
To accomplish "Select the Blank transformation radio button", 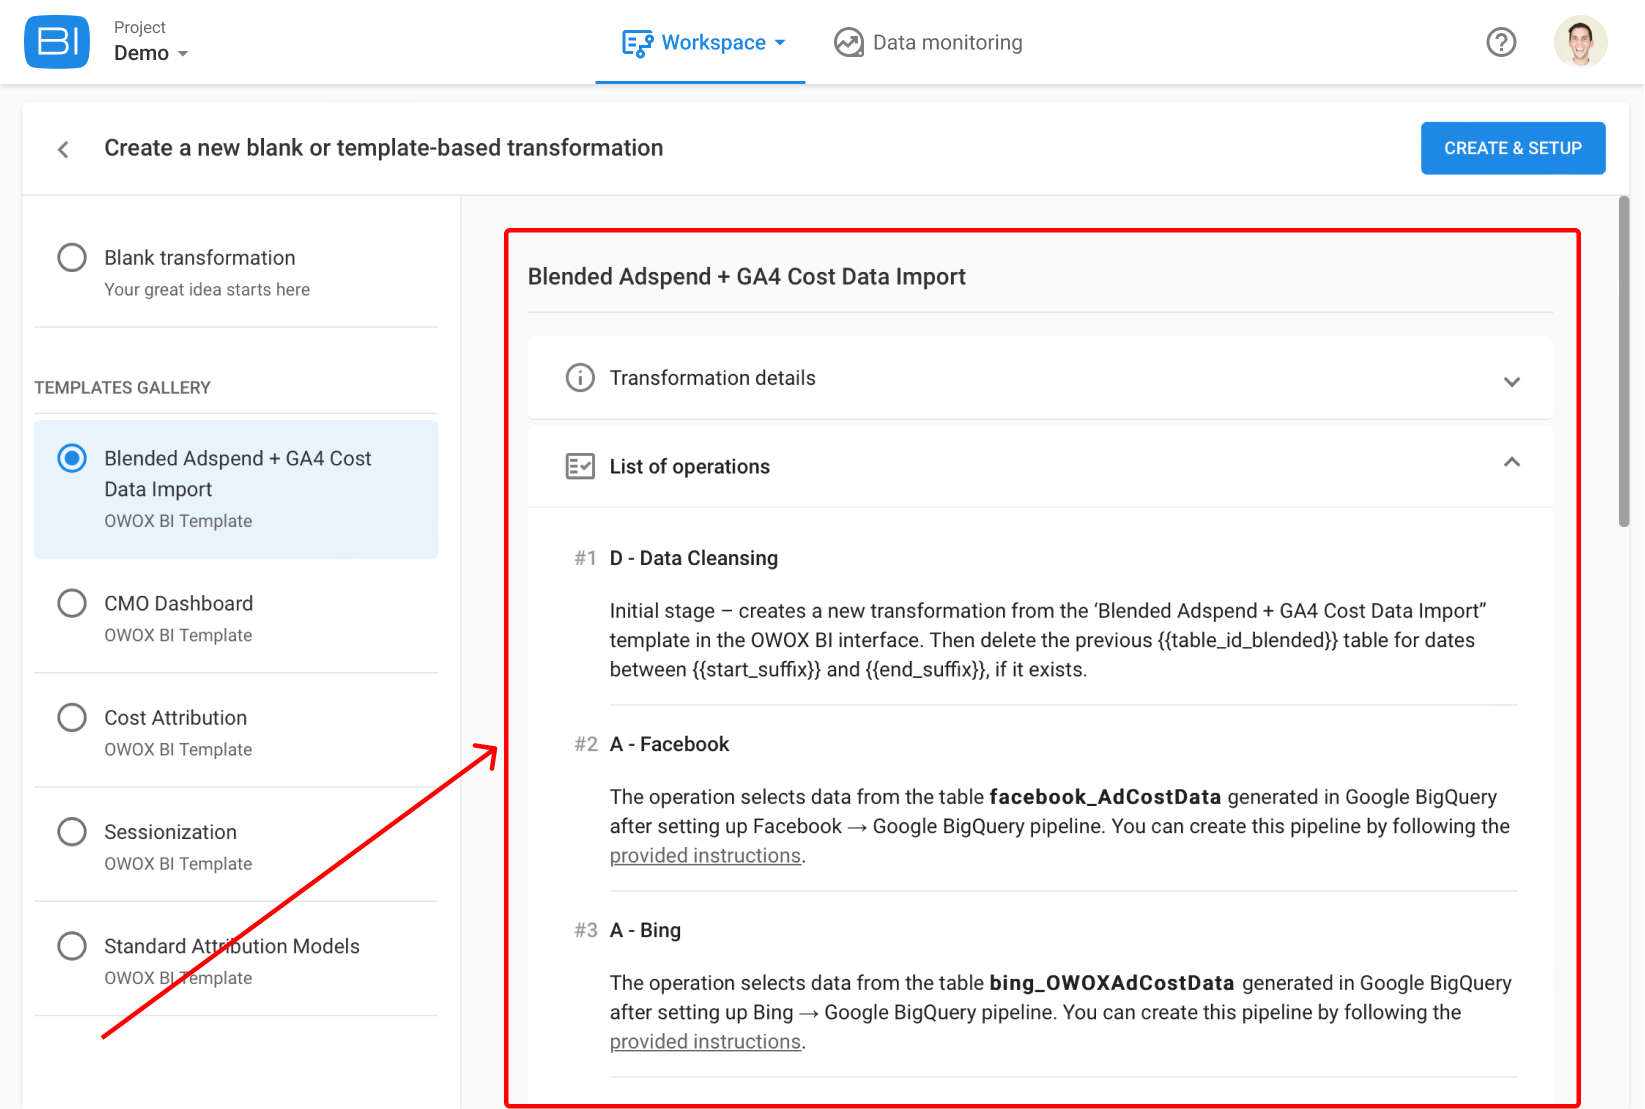I will click(x=72, y=257).
